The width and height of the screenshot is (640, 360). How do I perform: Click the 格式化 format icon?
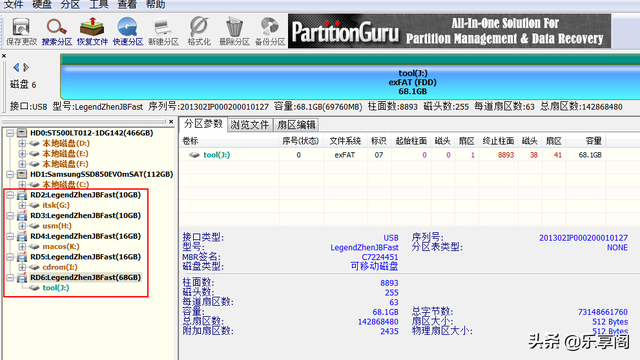199,31
